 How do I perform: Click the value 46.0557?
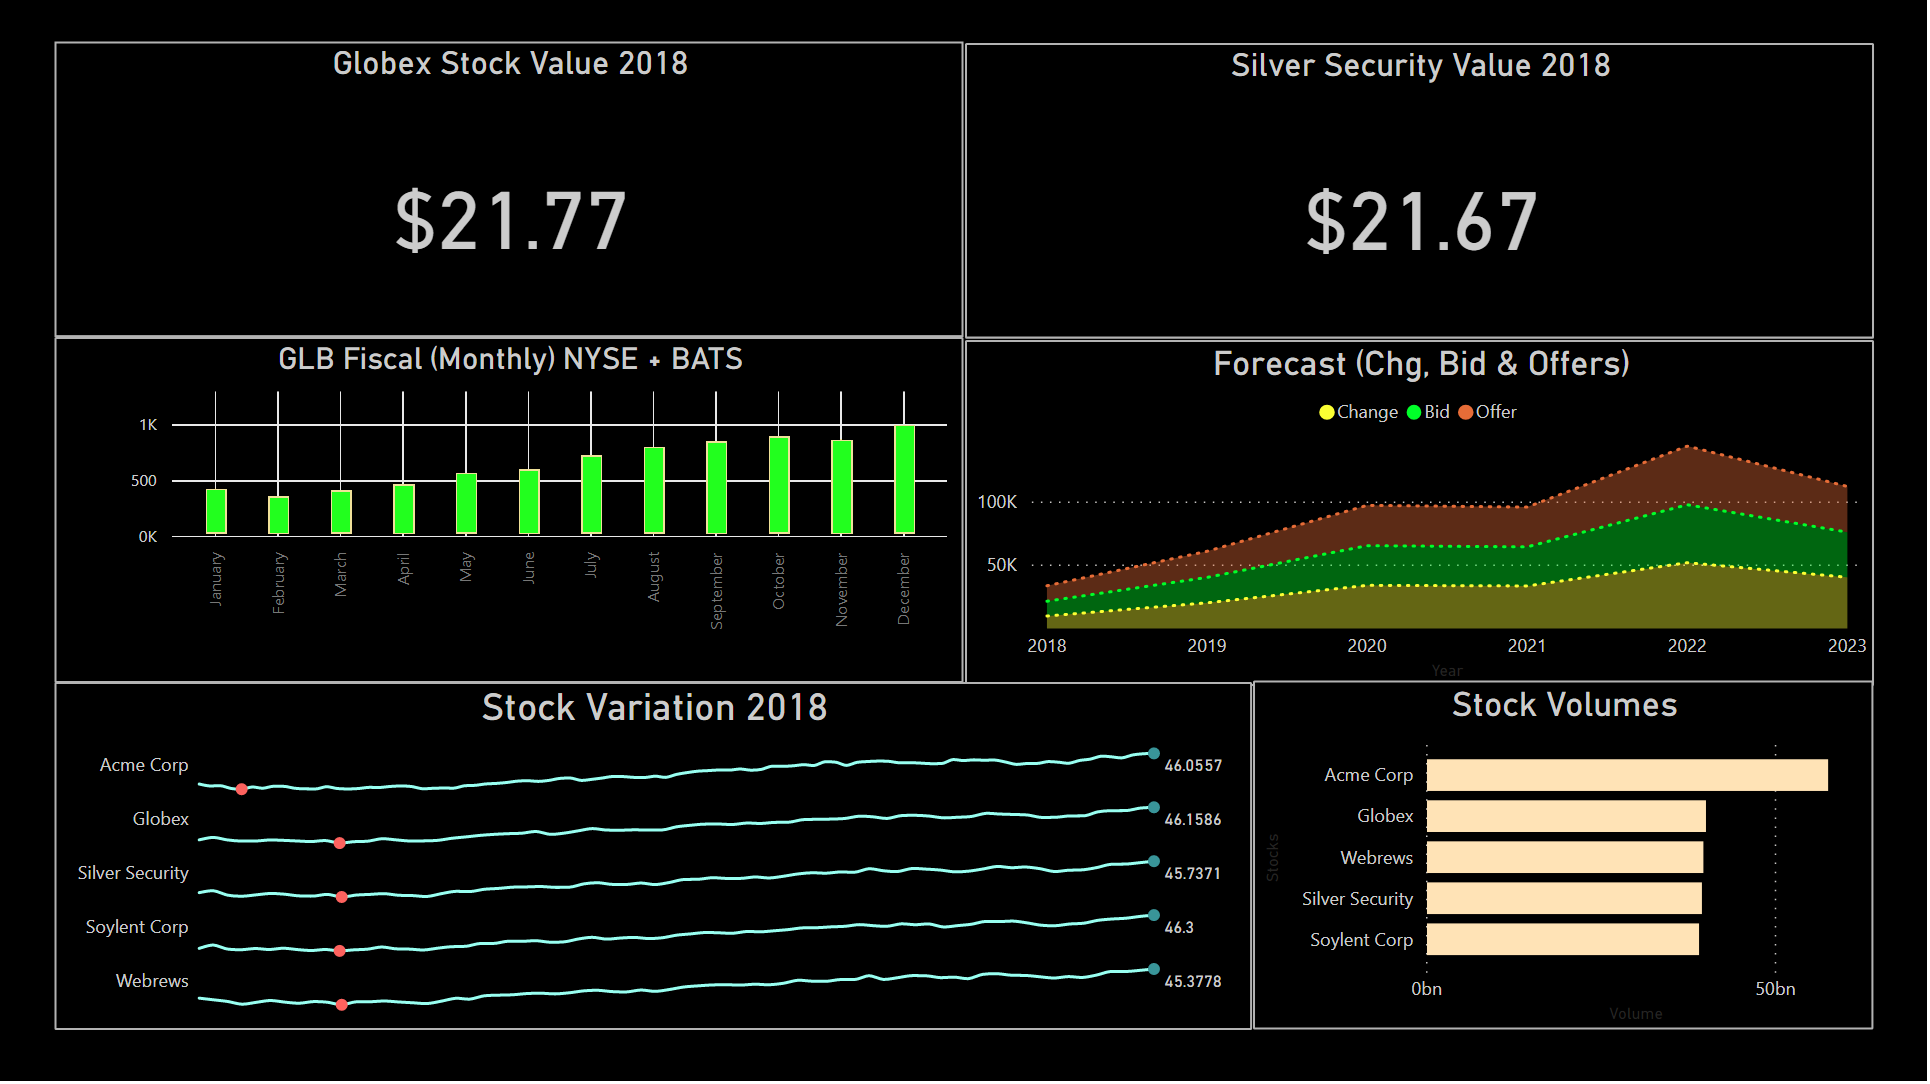pyautogui.click(x=1193, y=766)
